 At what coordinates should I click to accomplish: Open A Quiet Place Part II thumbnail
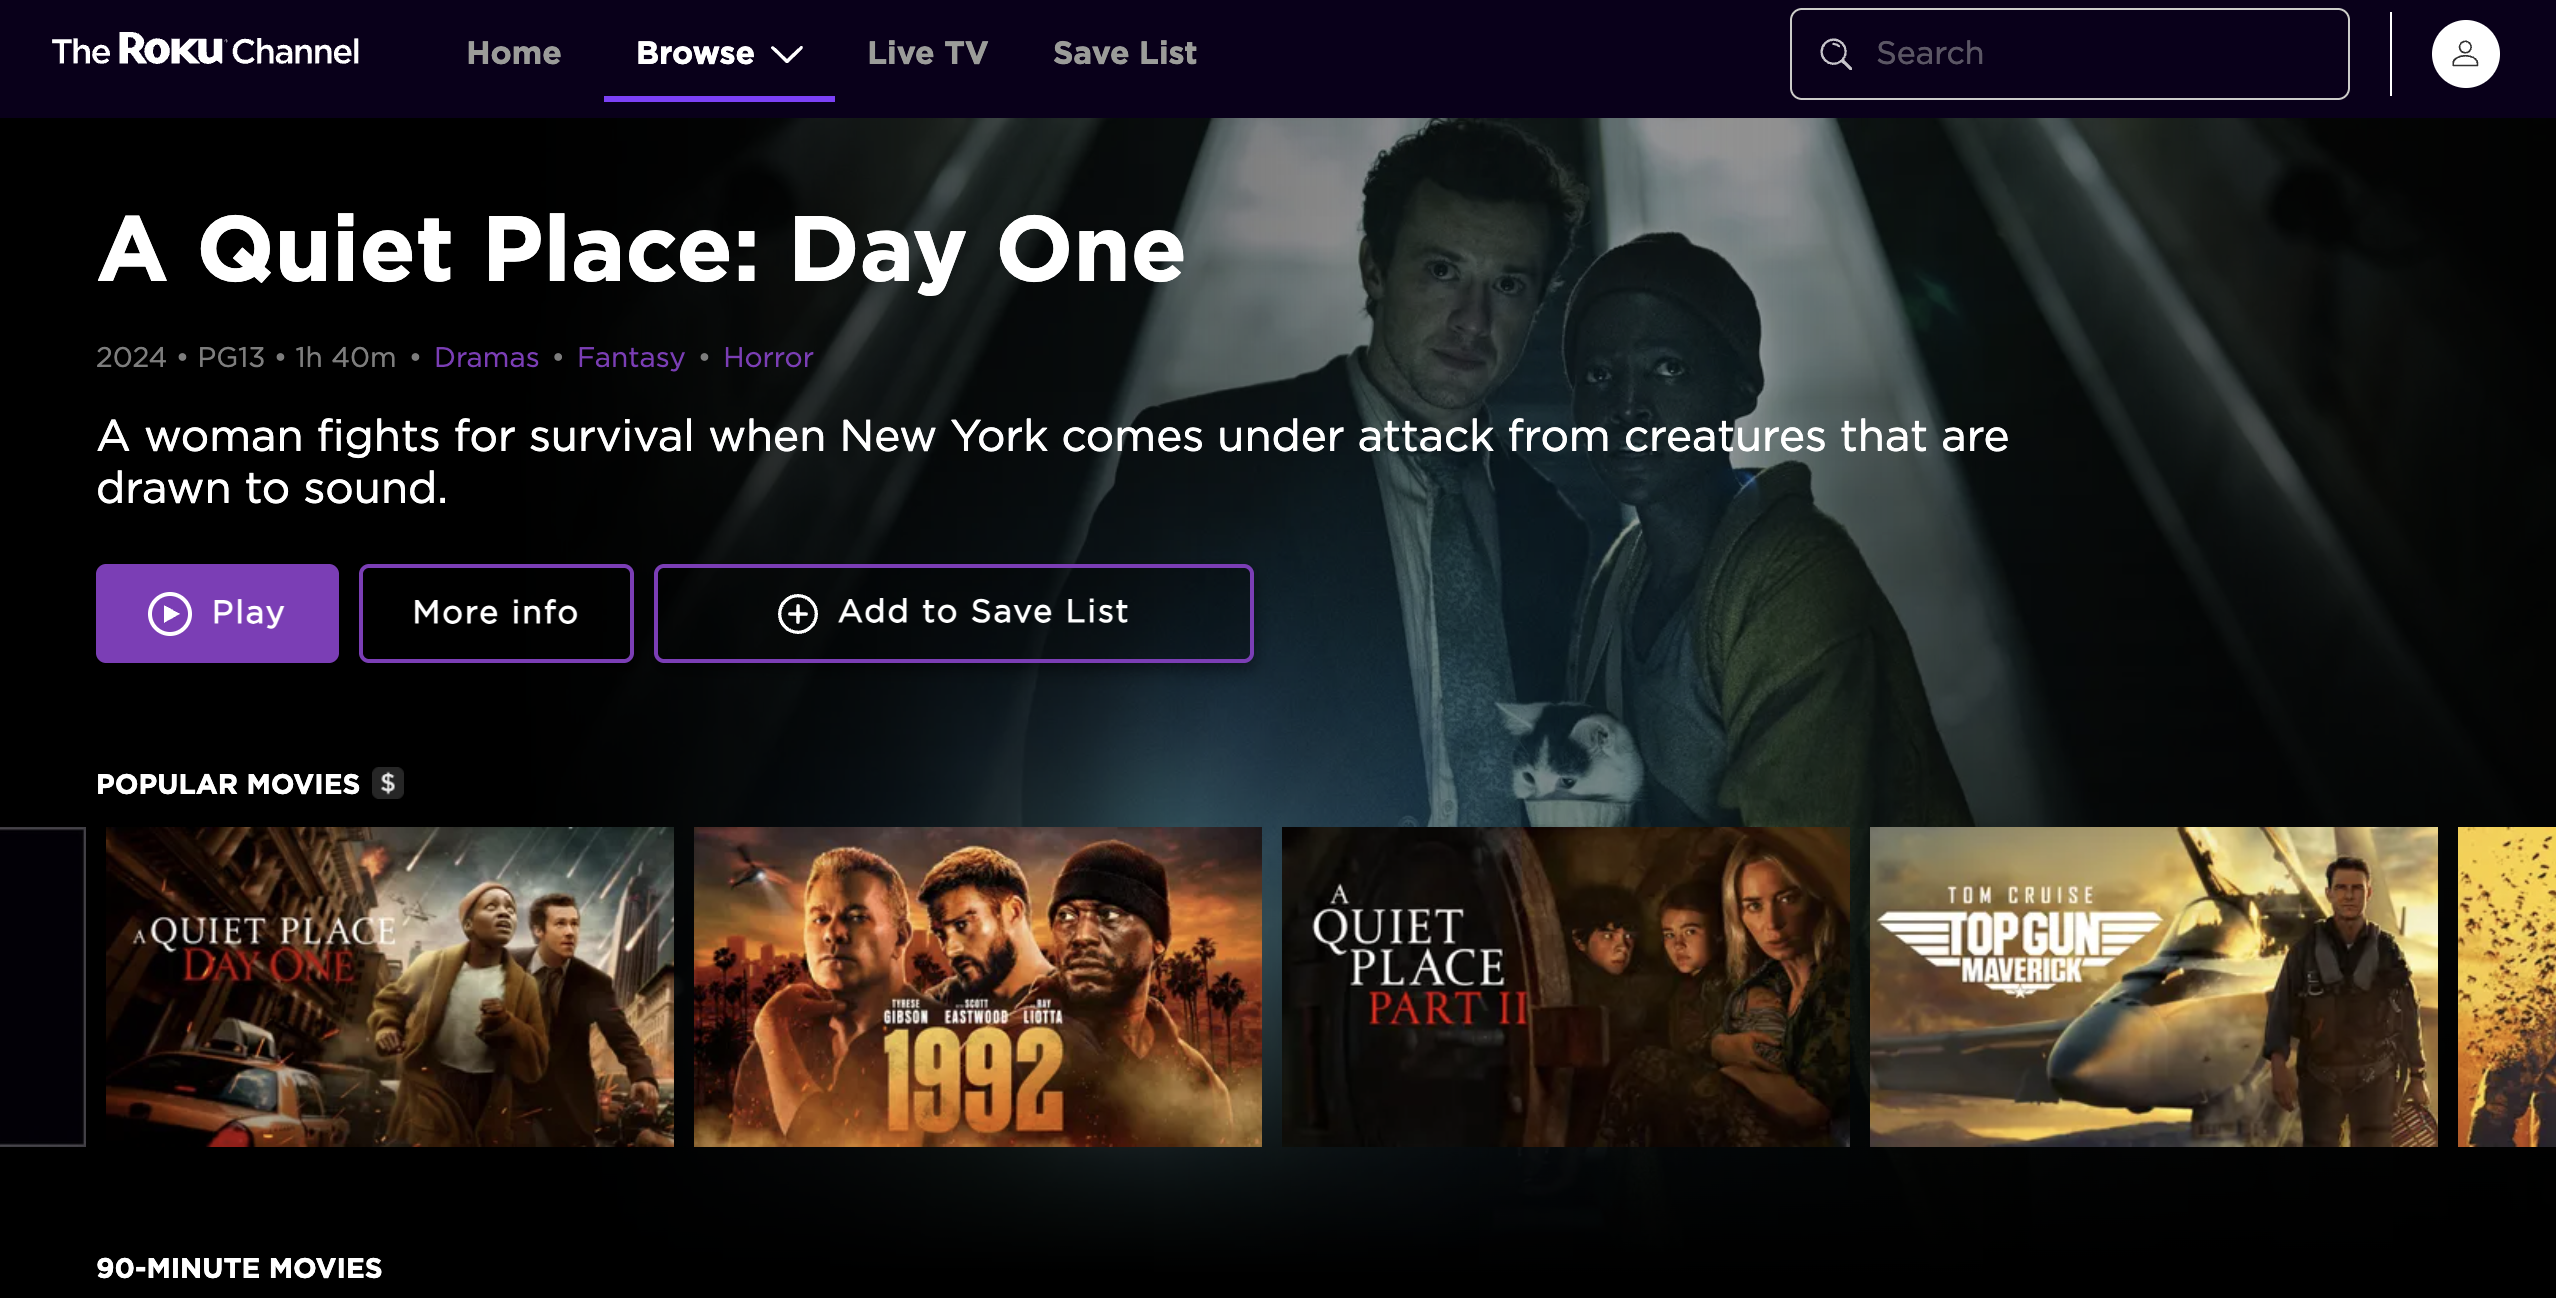(x=1566, y=987)
